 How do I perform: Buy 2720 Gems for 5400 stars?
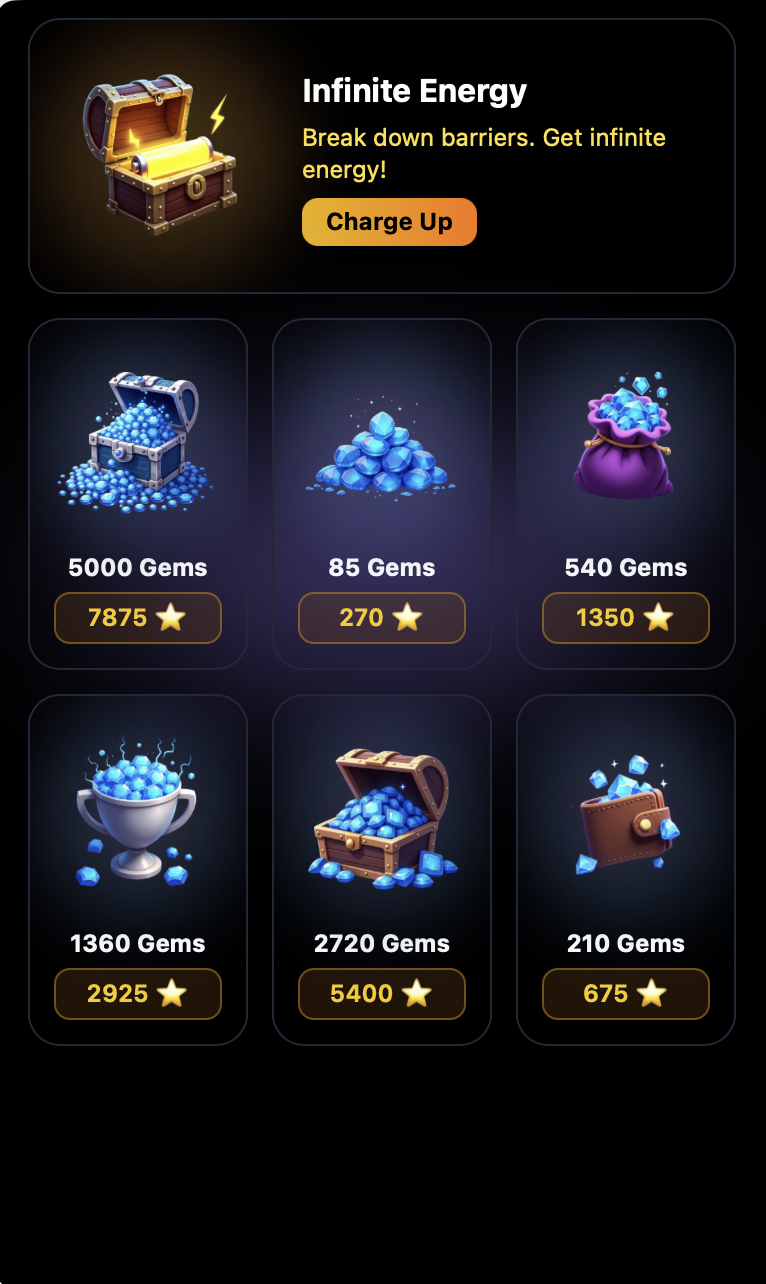(x=382, y=994)
